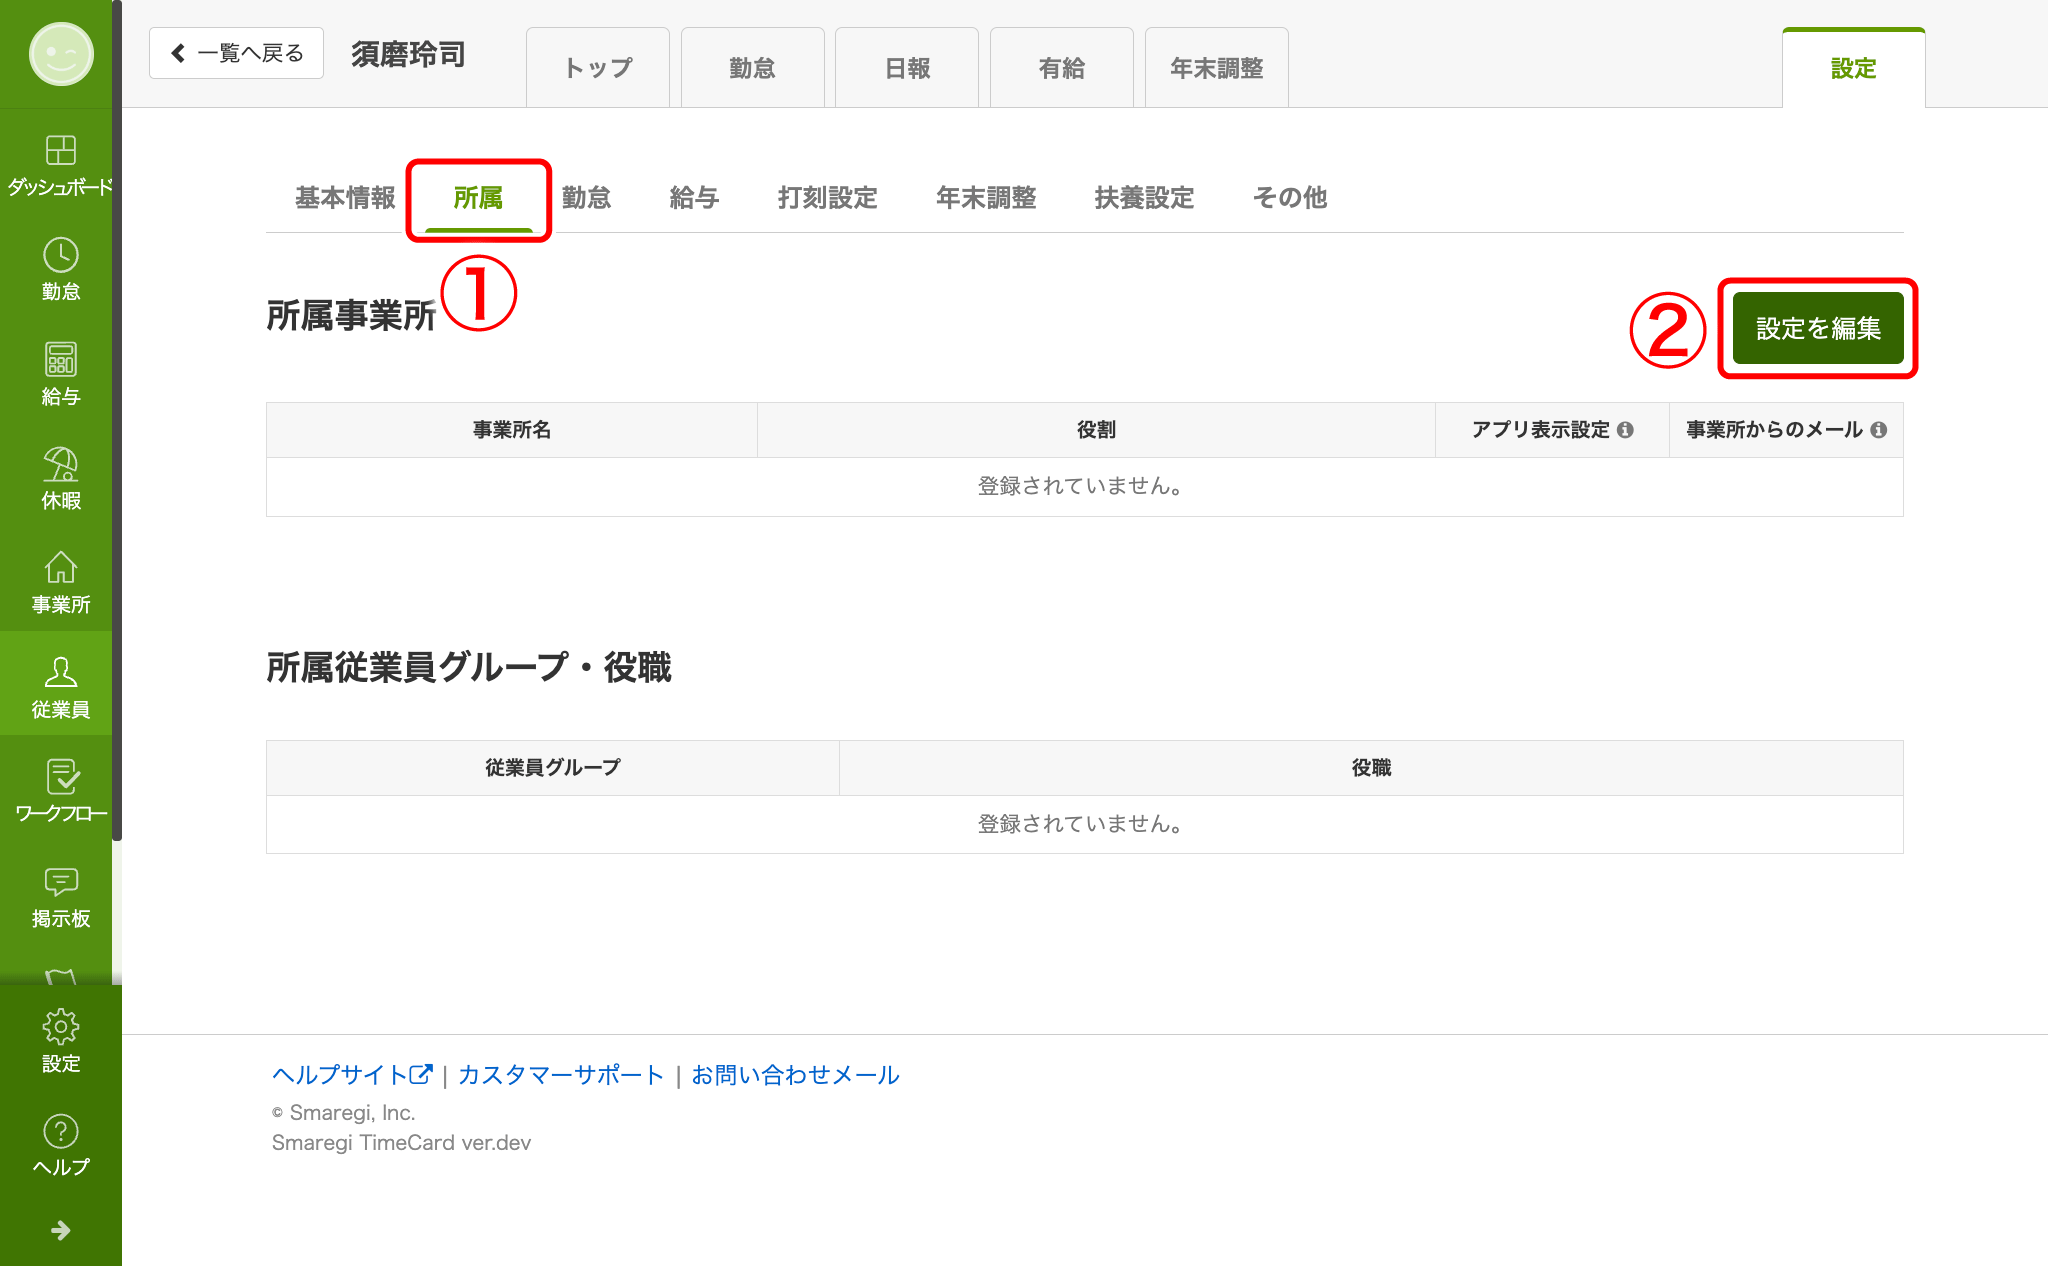Open the カスタマーサポート link
The width and height of the screenshot is (2048, 1266).
click(560, 1075)
